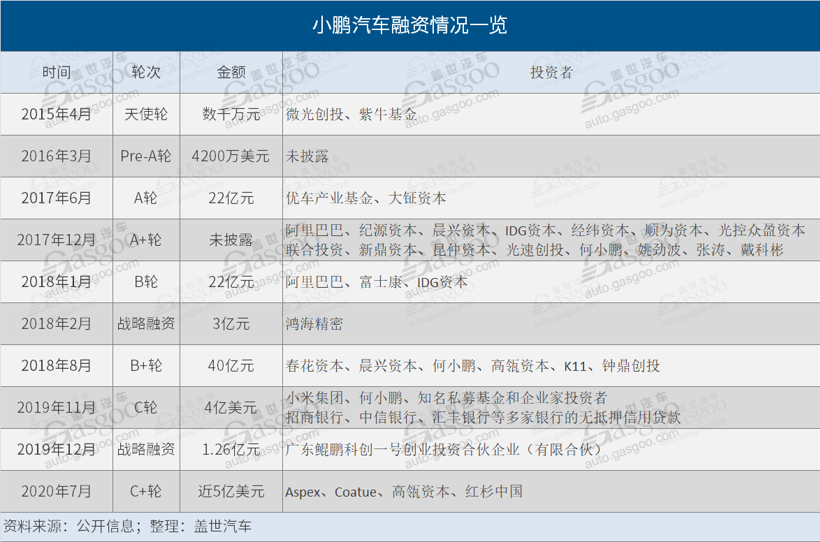This screenshot has height=542, width=820.
Task: Click the 2020年7月 date cell
Action: coord(56,491)
